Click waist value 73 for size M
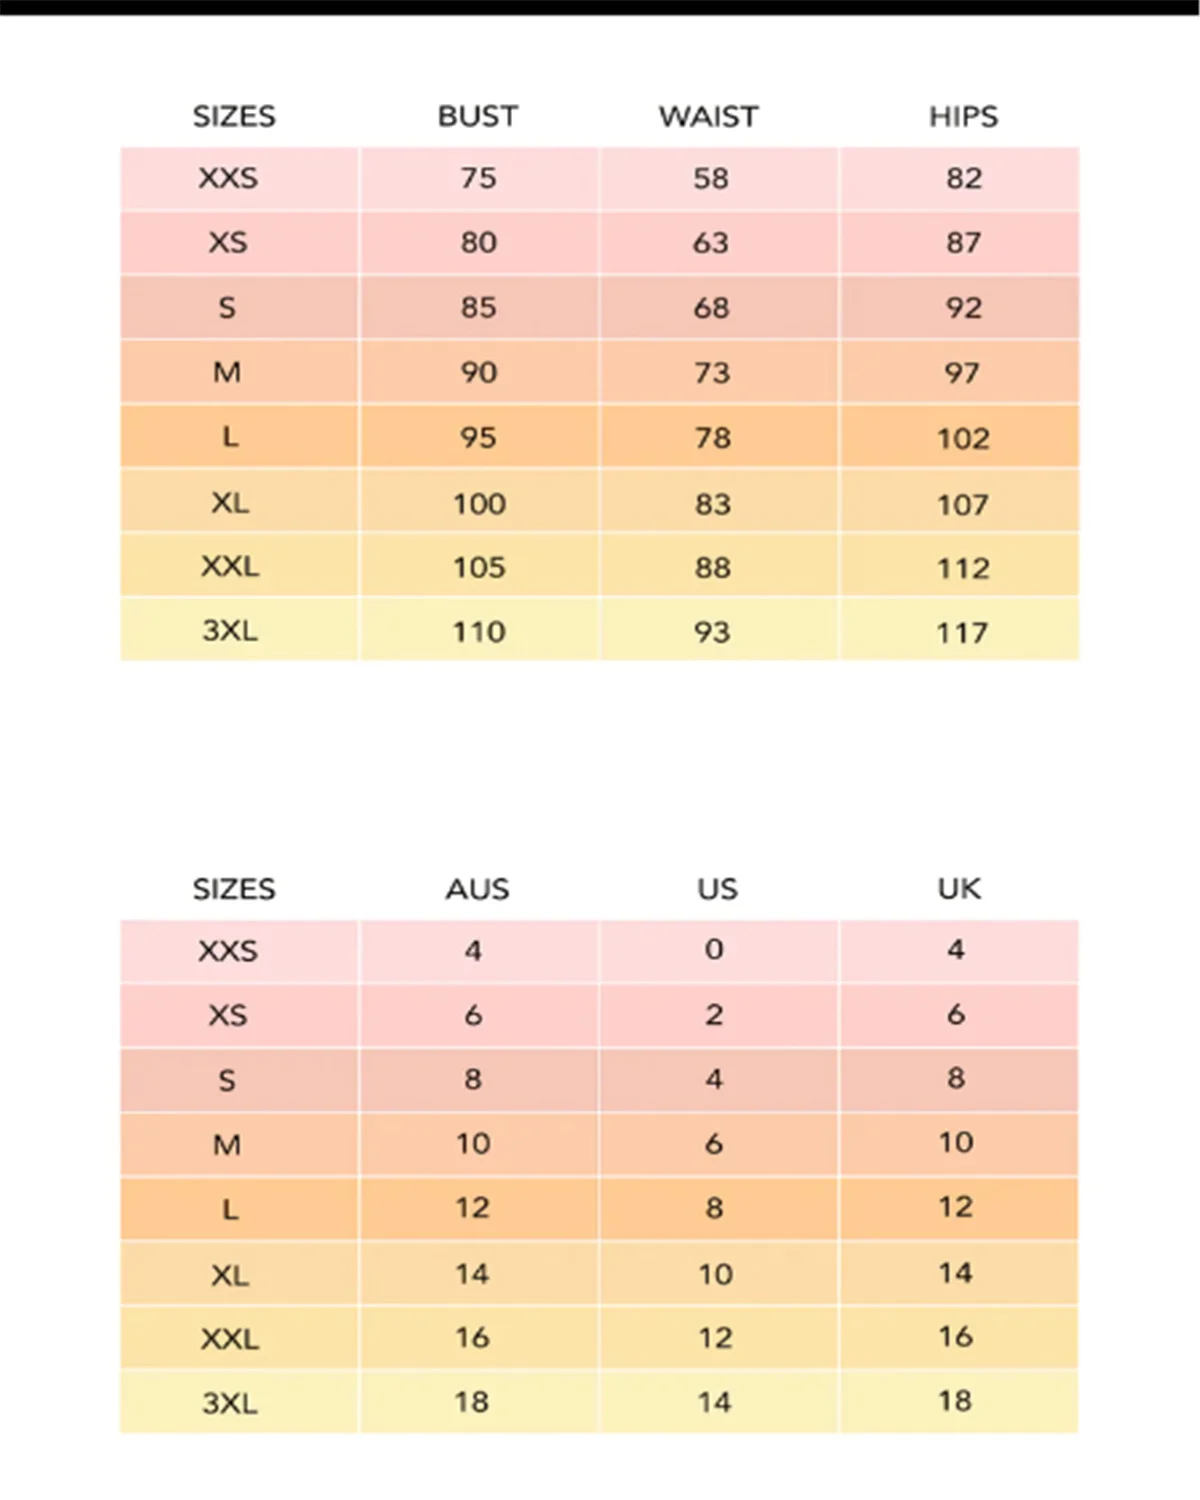 [x=712, y=373]
